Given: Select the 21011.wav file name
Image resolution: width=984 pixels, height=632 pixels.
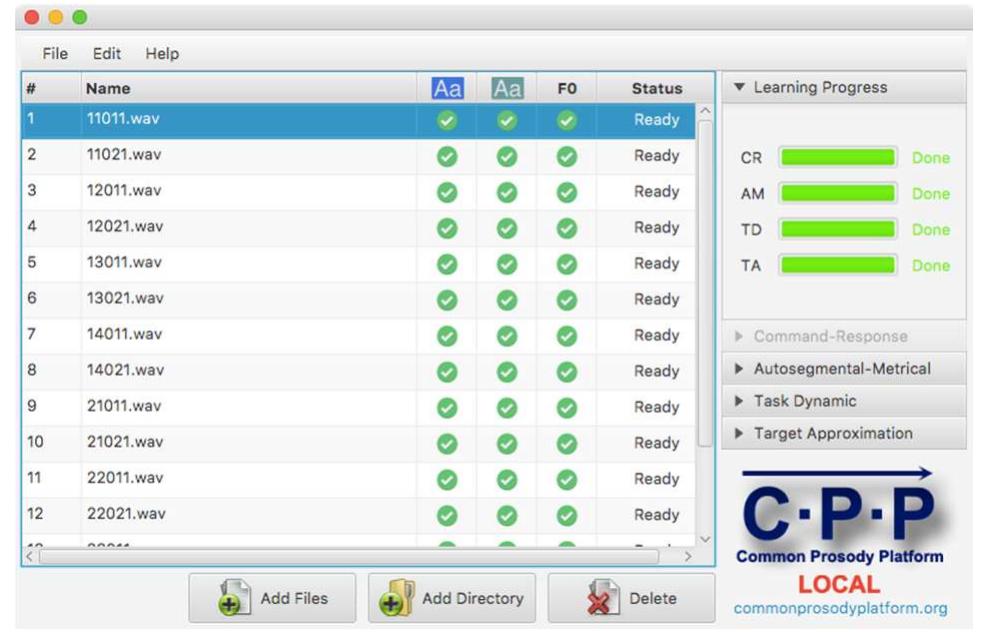Looking at the screenshot, I should (x=124, y=406).
